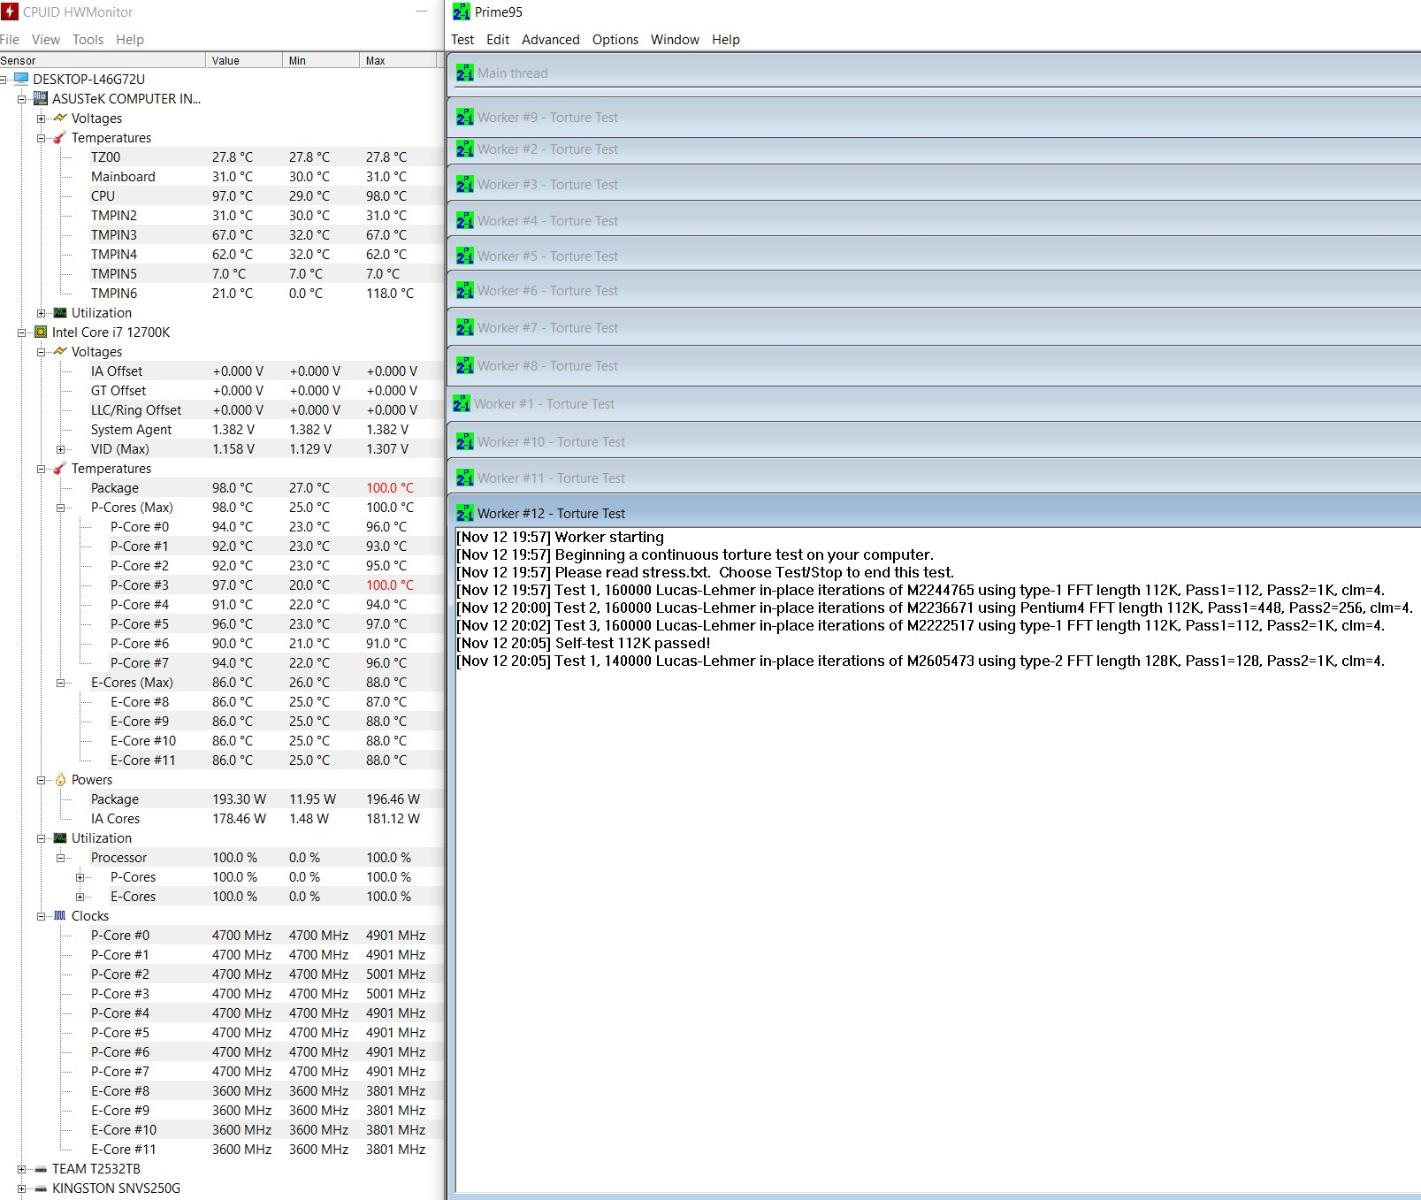The height and width of the screenshot is (1200, 1421).
Task: Open the Prime95 Window menu
Action: [675, 40]
